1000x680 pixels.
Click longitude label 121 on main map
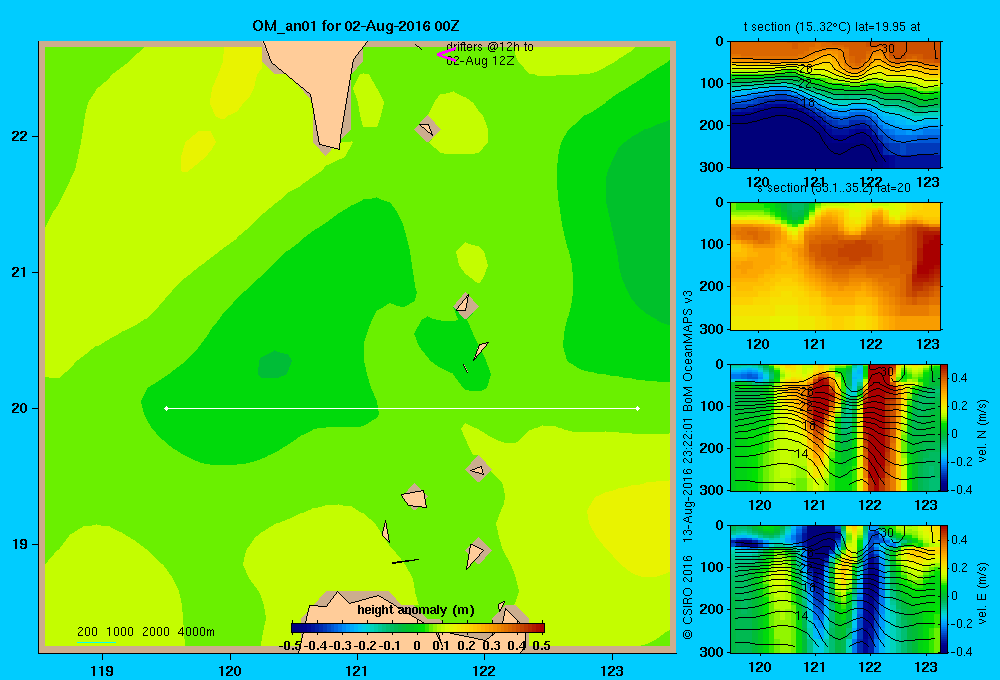(x=357, y=670)
